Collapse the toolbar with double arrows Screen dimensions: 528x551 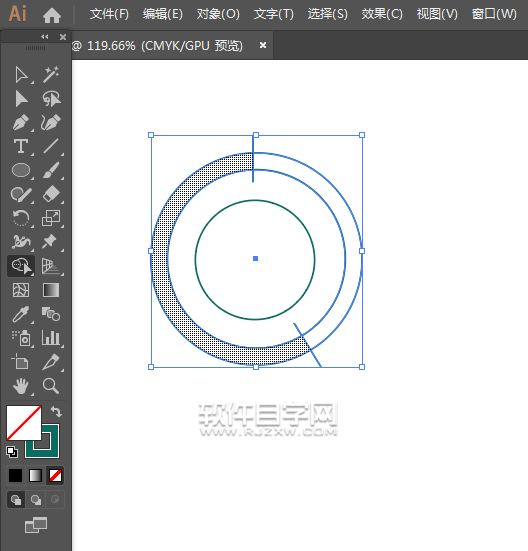(45, 37)
